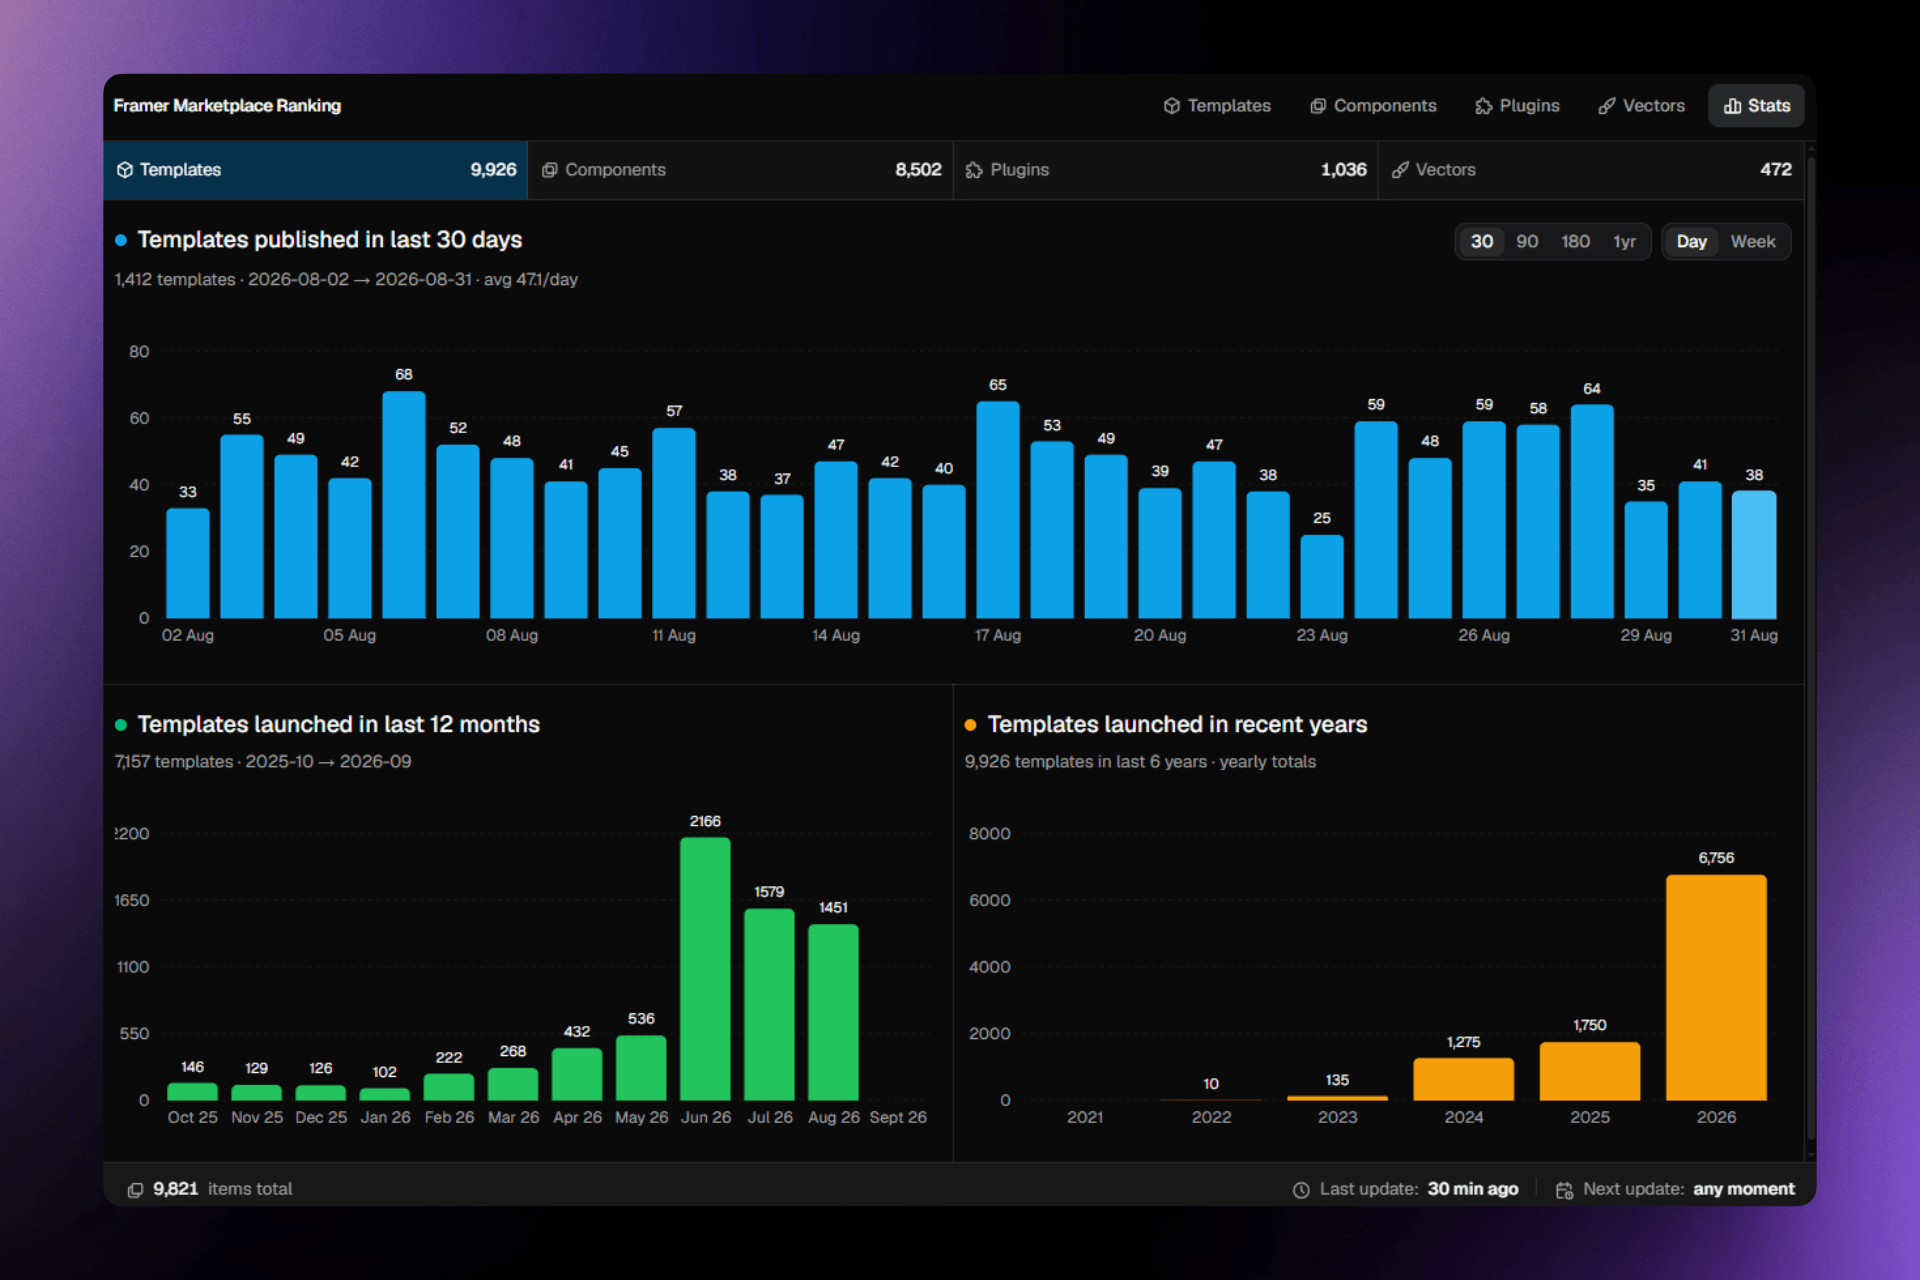Click the Jul 26 bar showing 1579
Viewport: 1920px width, 1280px height.
(x=769, y=1004)
